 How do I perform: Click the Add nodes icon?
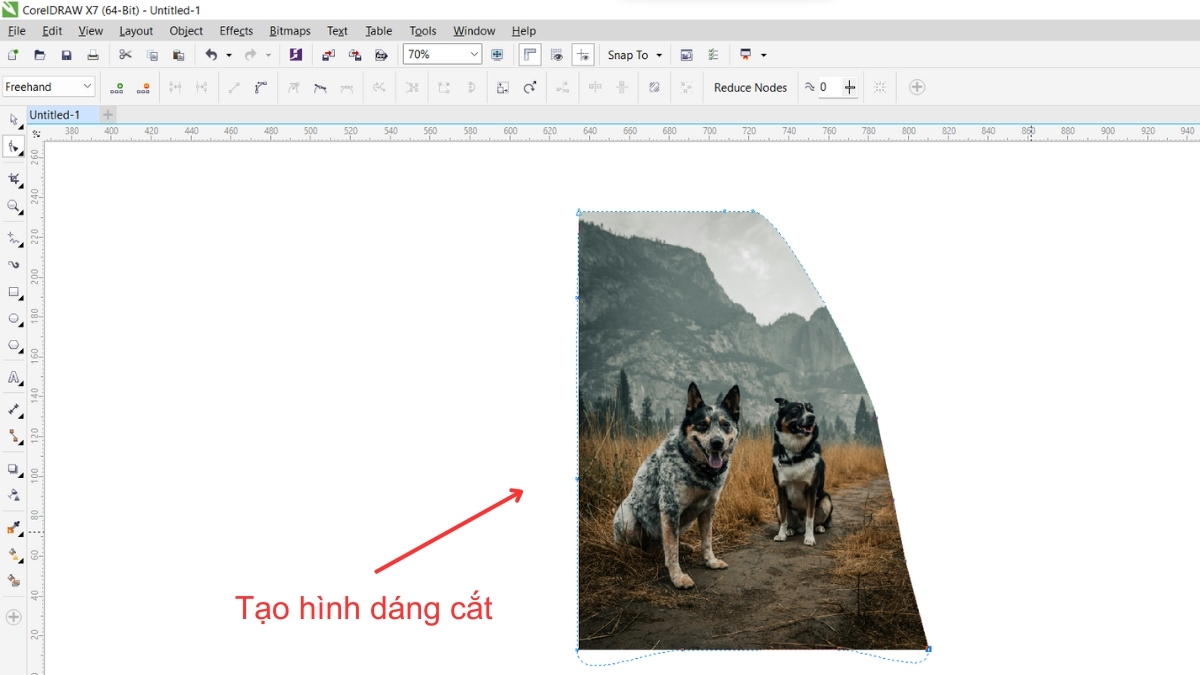117,87
